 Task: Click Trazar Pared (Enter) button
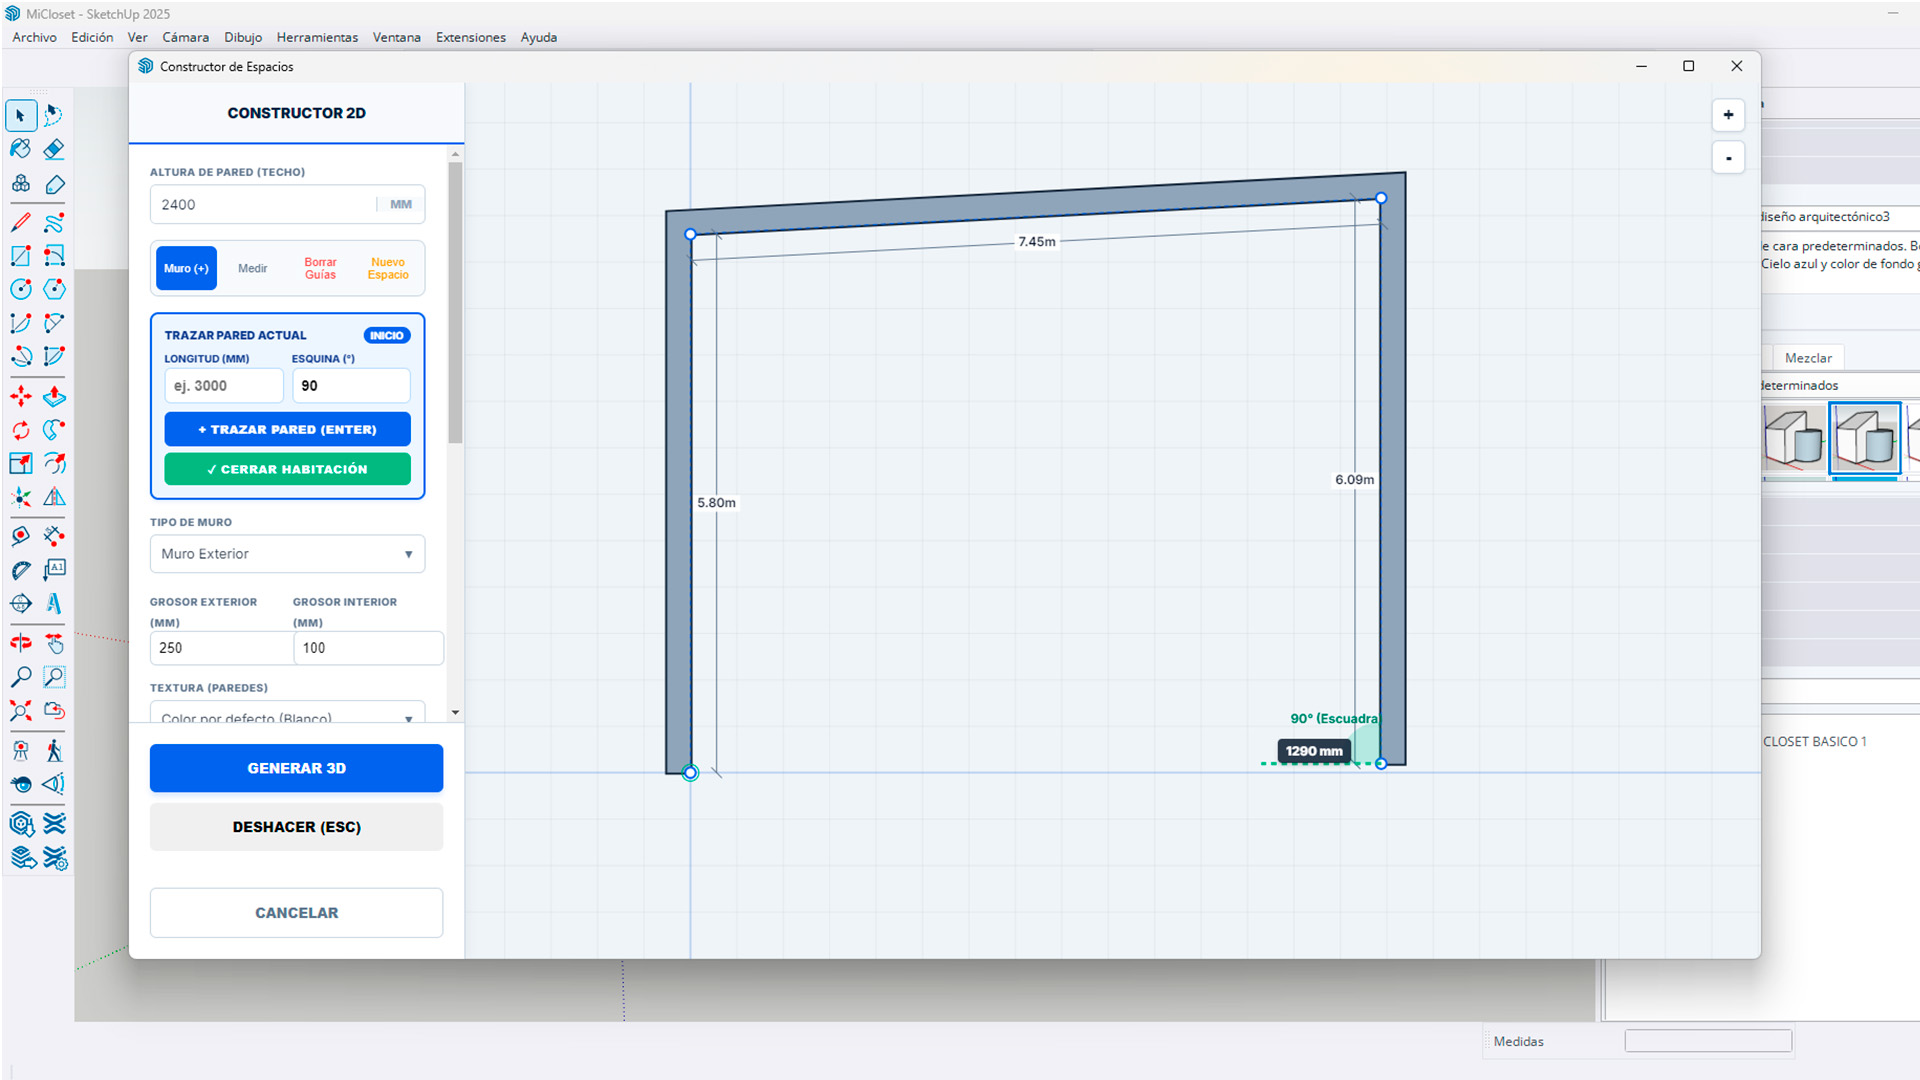pyautogui.click(x=287, y=429)
